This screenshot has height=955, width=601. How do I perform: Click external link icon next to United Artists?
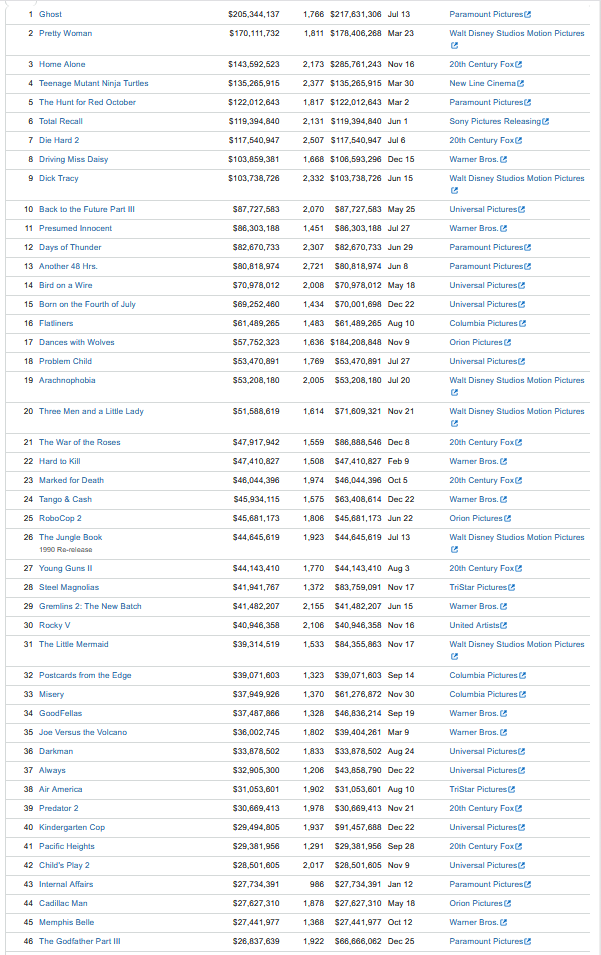pyautogui.click(x=504, y=626)
